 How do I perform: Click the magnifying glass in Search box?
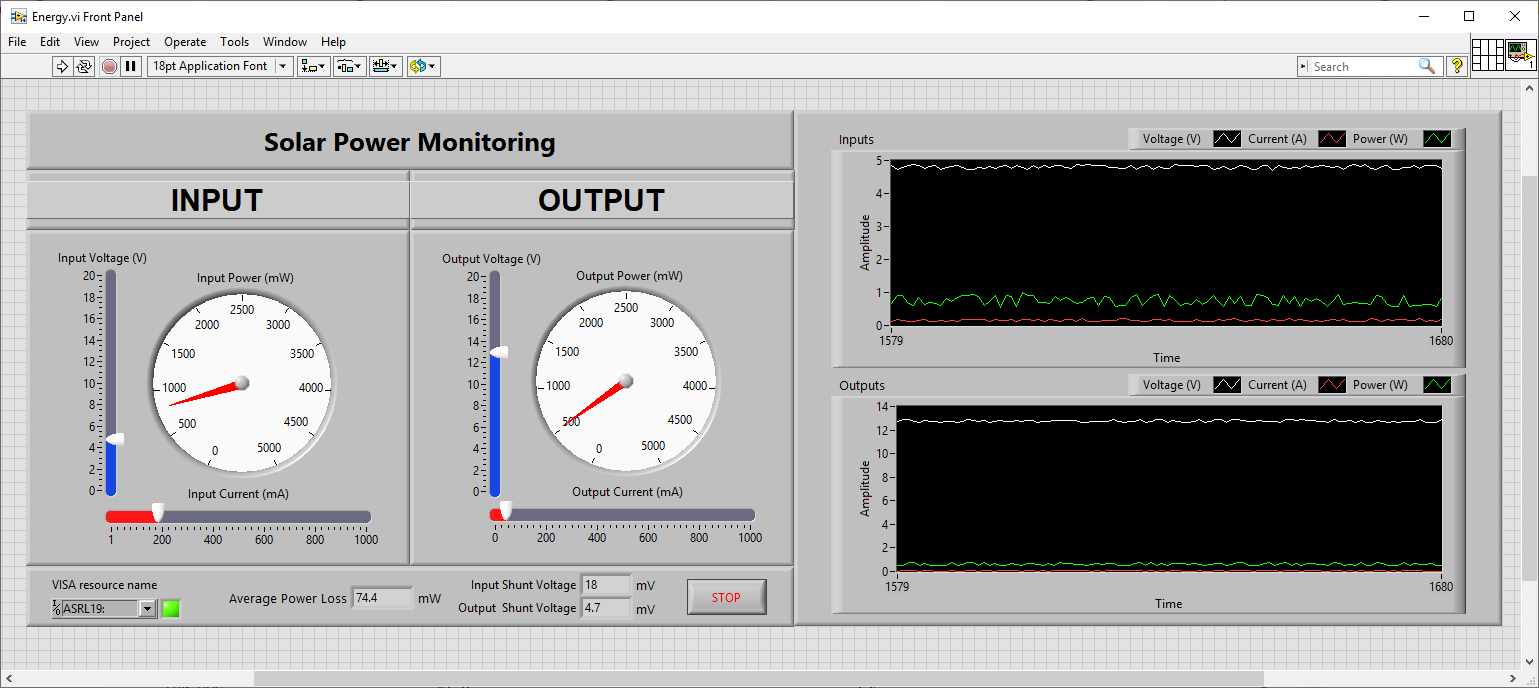point(1426,66)
